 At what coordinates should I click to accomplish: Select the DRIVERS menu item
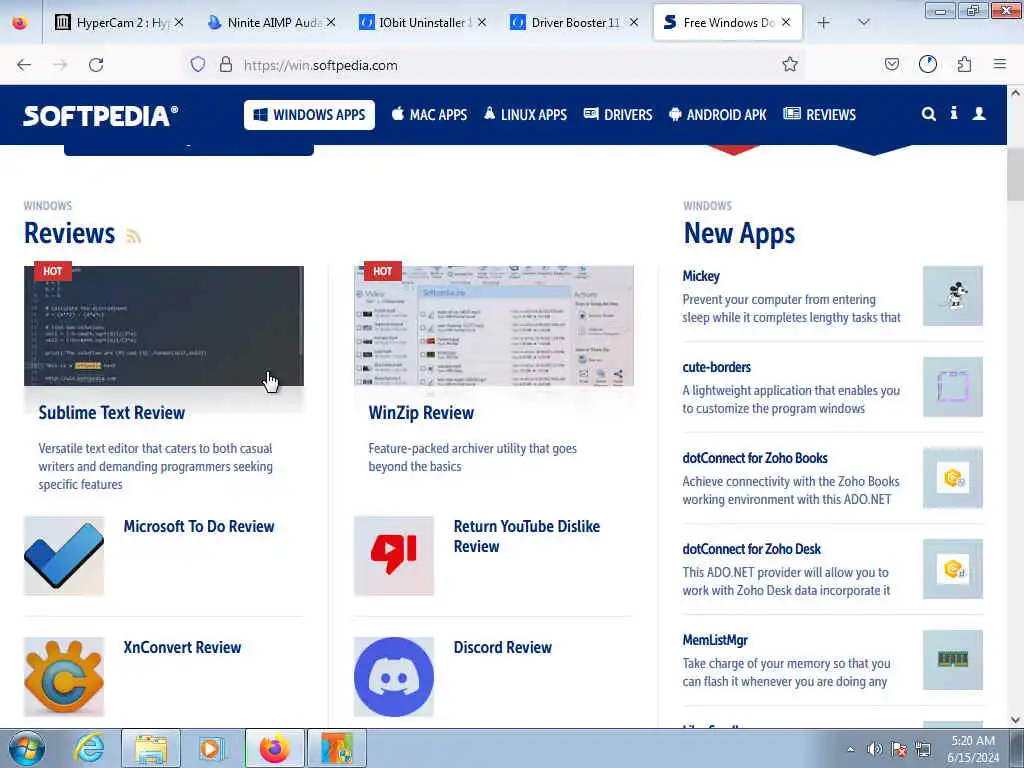618,115
